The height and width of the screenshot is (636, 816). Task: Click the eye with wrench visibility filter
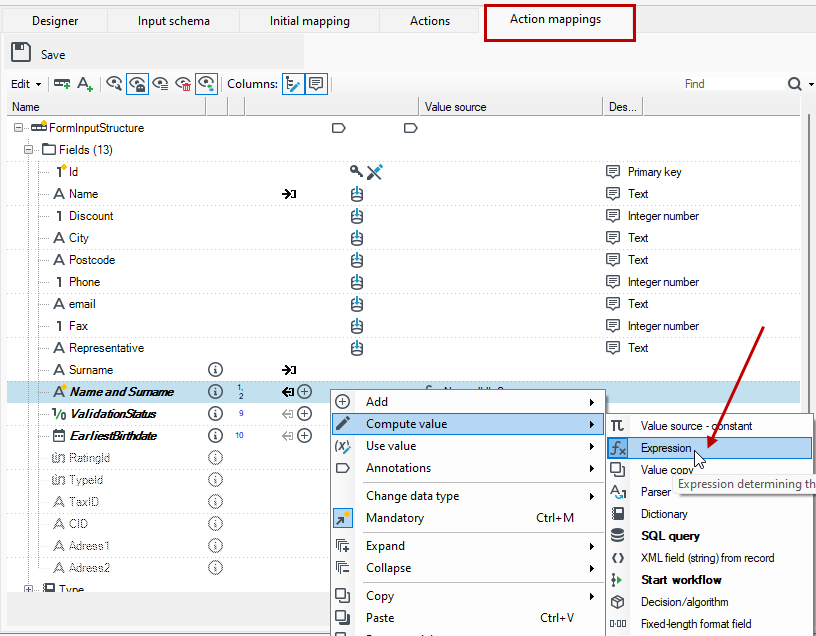[114, 84]
